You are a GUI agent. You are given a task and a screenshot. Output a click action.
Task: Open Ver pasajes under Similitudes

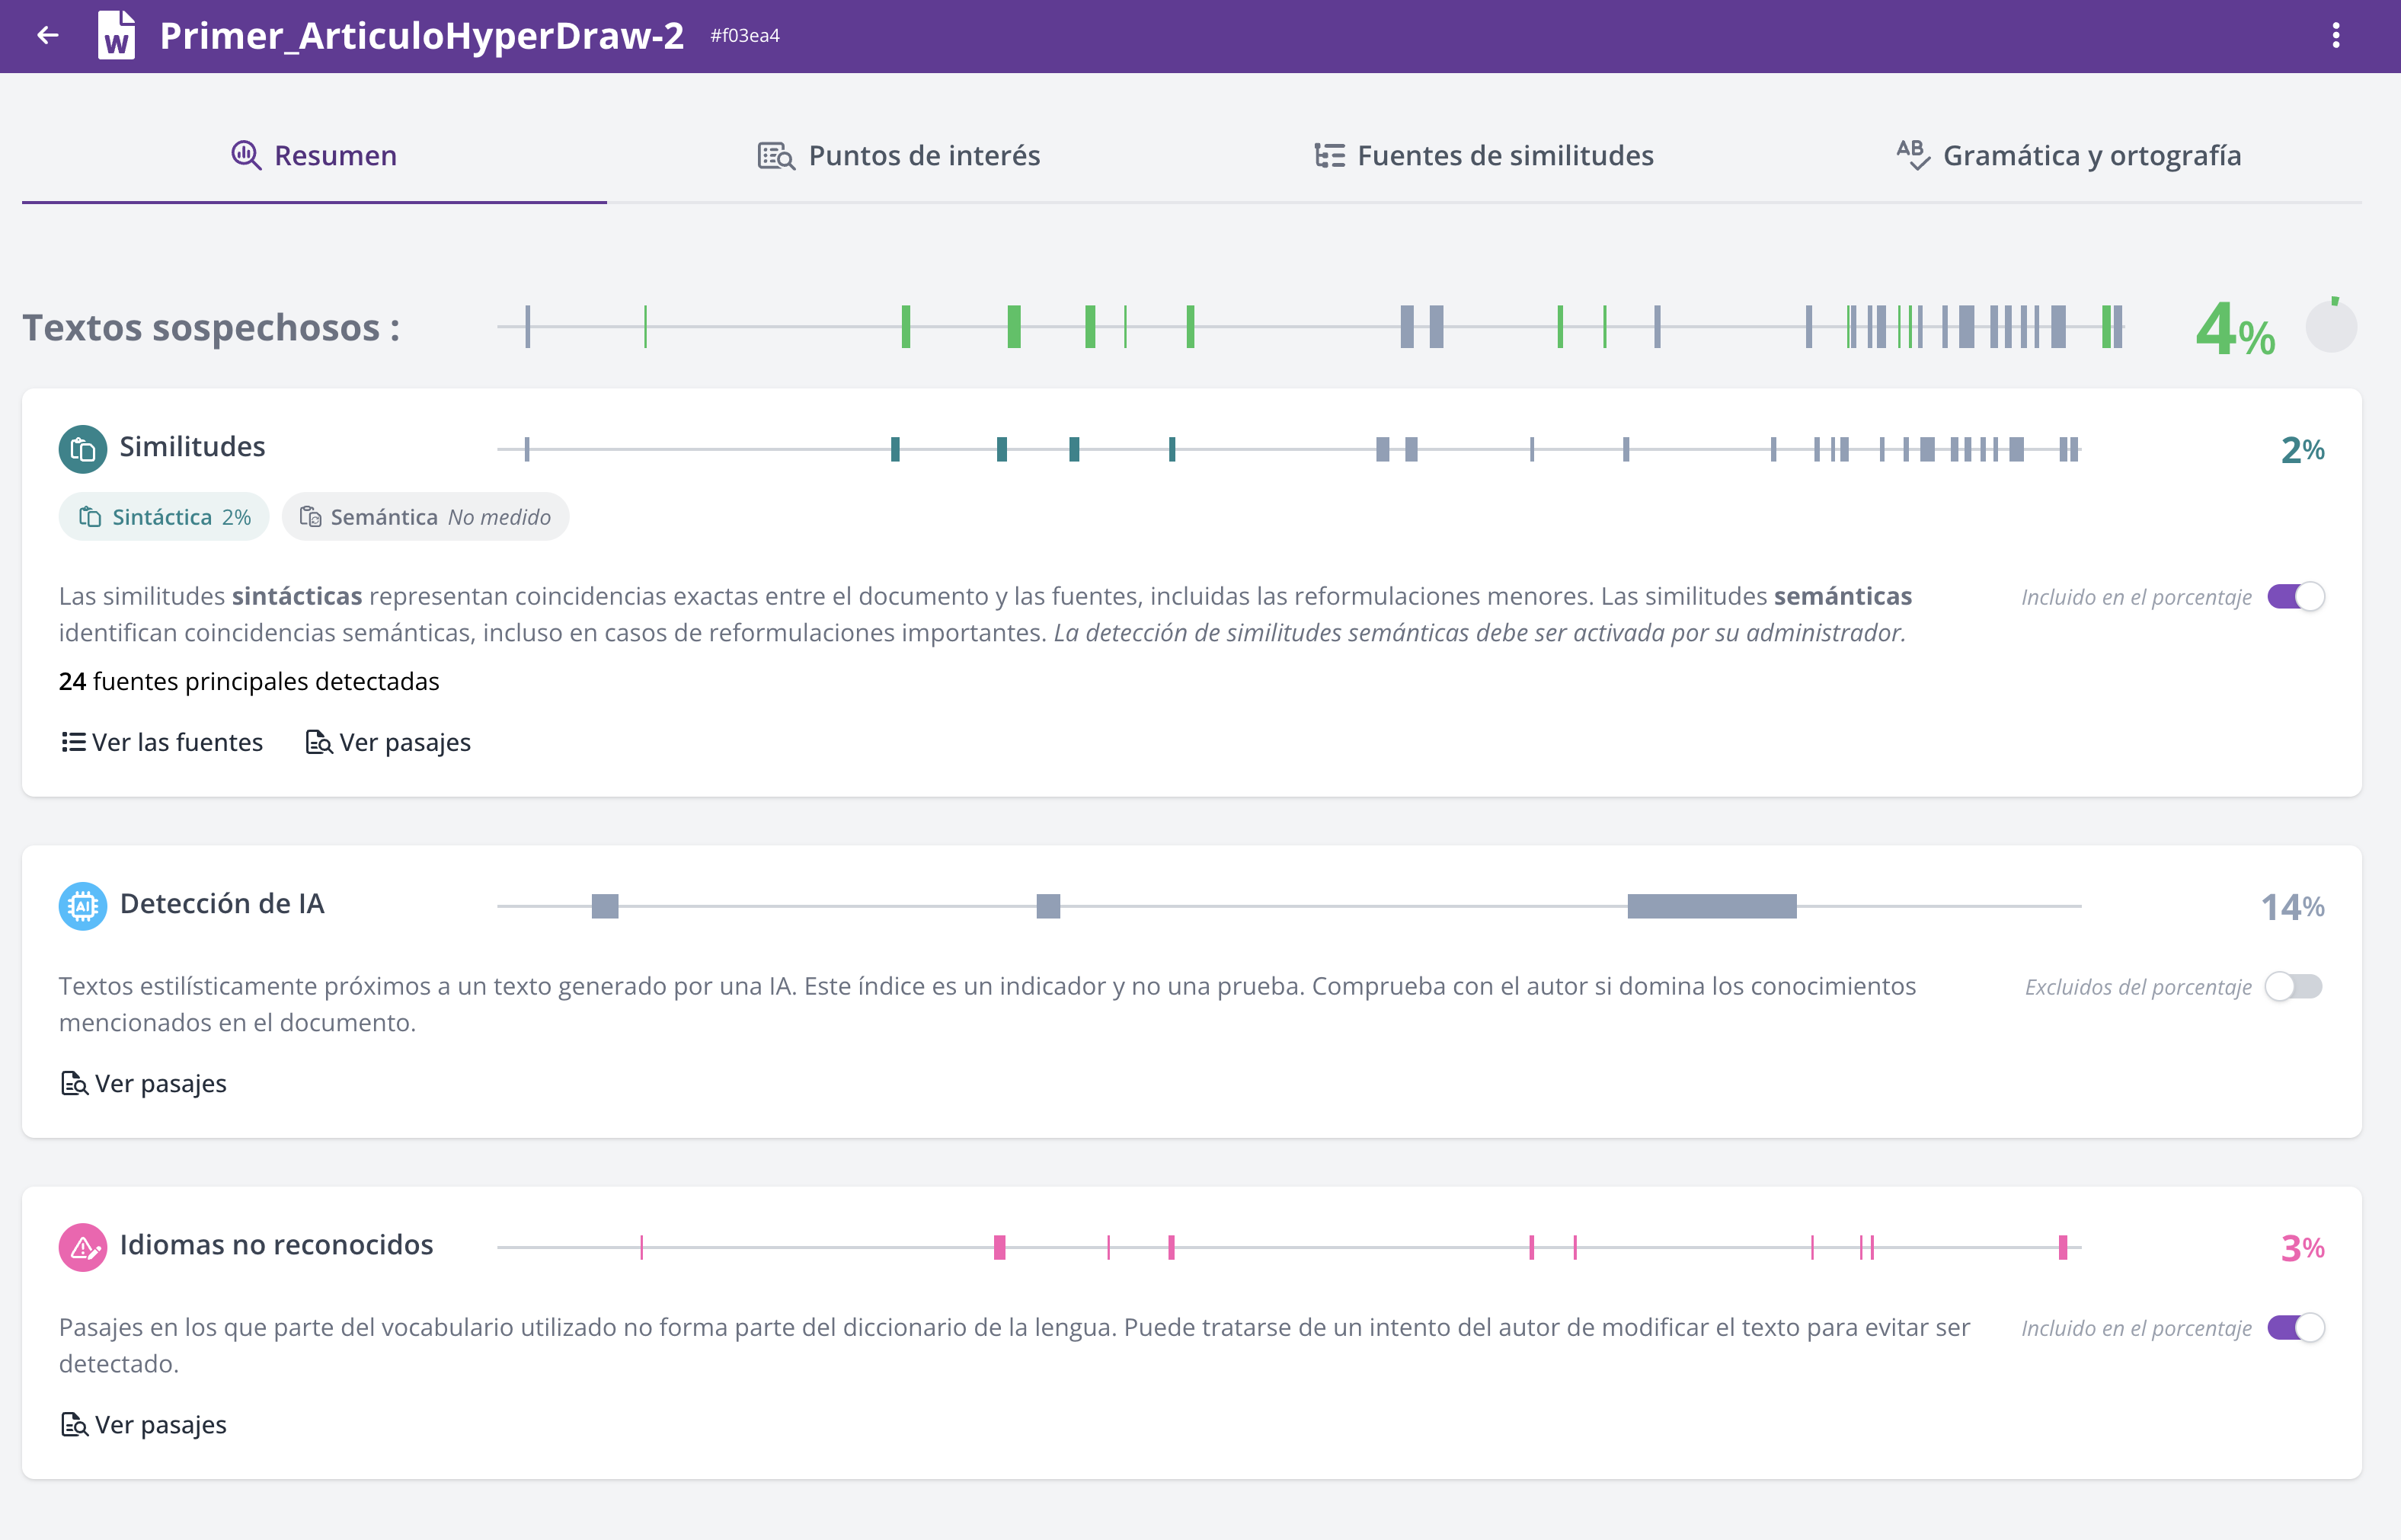click(388, 742)
